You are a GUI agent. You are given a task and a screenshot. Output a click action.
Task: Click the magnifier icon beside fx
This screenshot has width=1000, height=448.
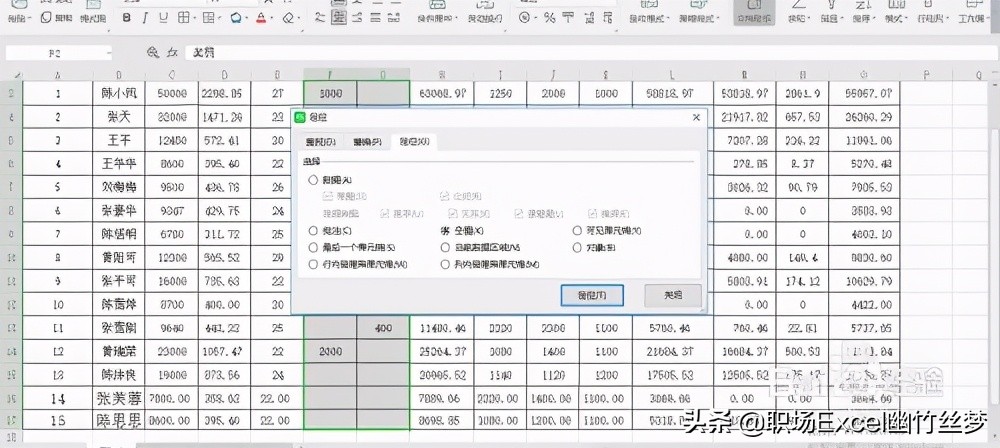(152, 53)
